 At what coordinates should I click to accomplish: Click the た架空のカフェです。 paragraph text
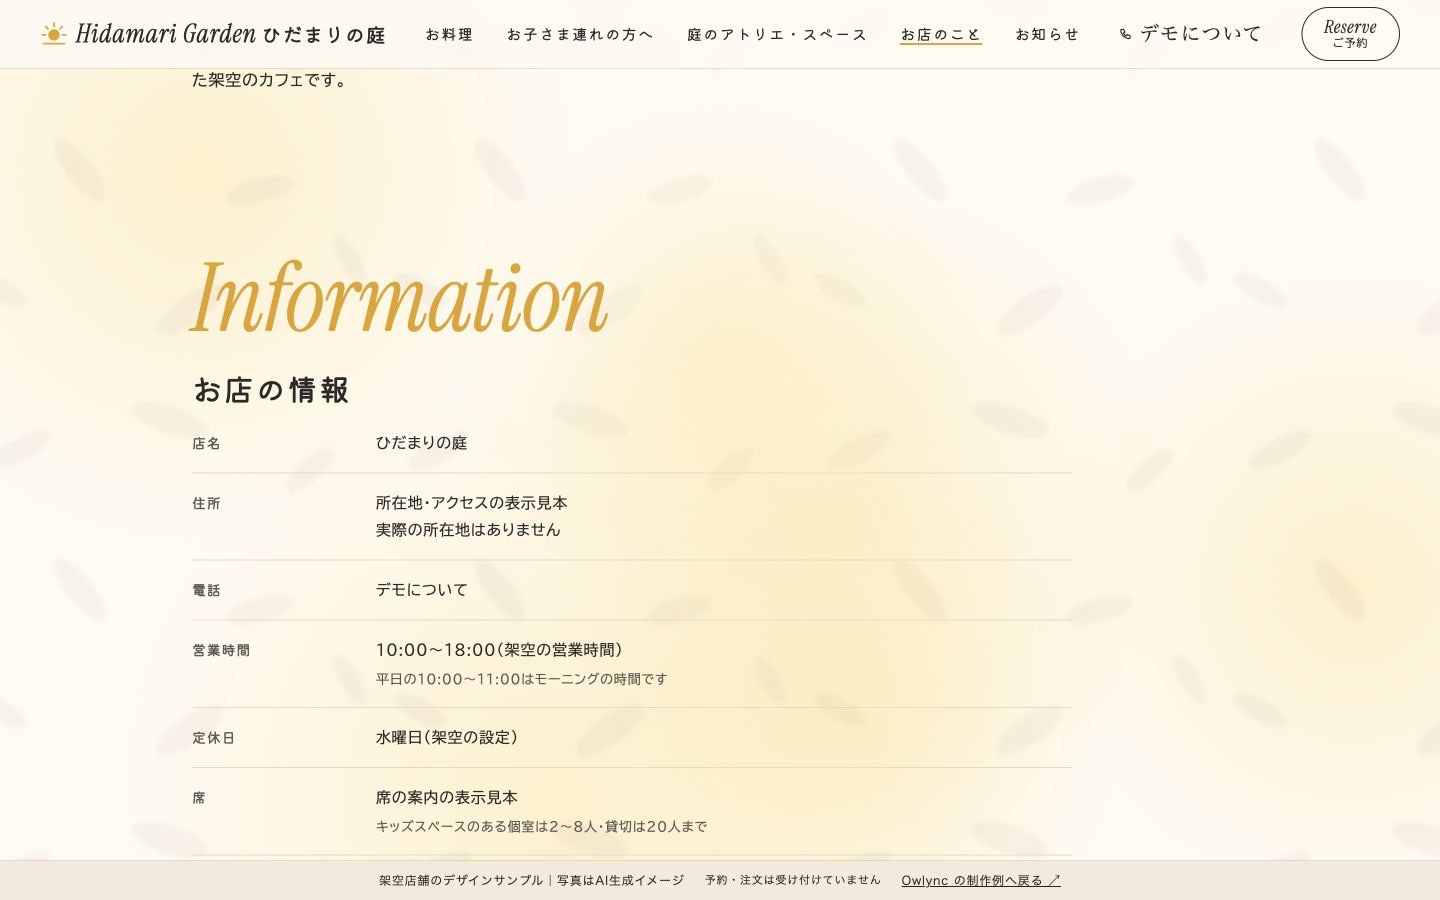pyautogui.click(x=271, y=80)
